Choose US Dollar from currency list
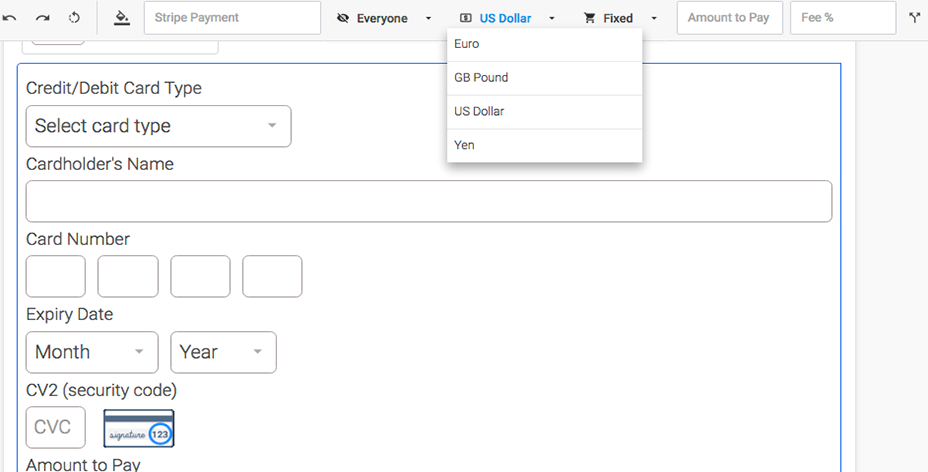The height and width of the screenshot is (472, 928). [544, 112]
